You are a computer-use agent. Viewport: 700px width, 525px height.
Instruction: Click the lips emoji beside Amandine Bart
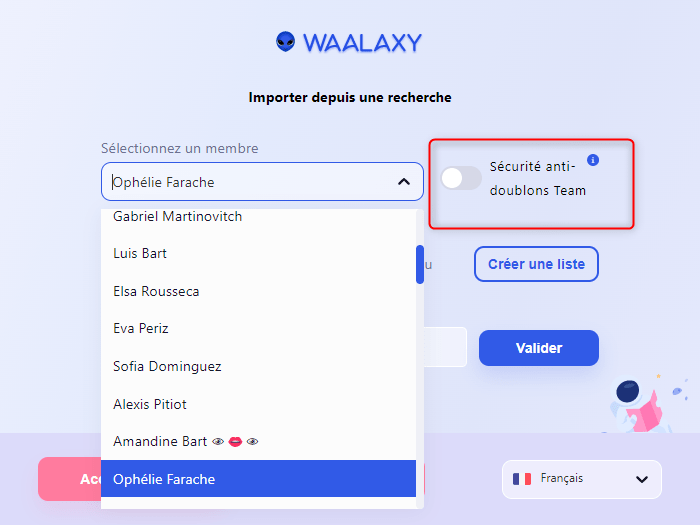coord(235,442)
